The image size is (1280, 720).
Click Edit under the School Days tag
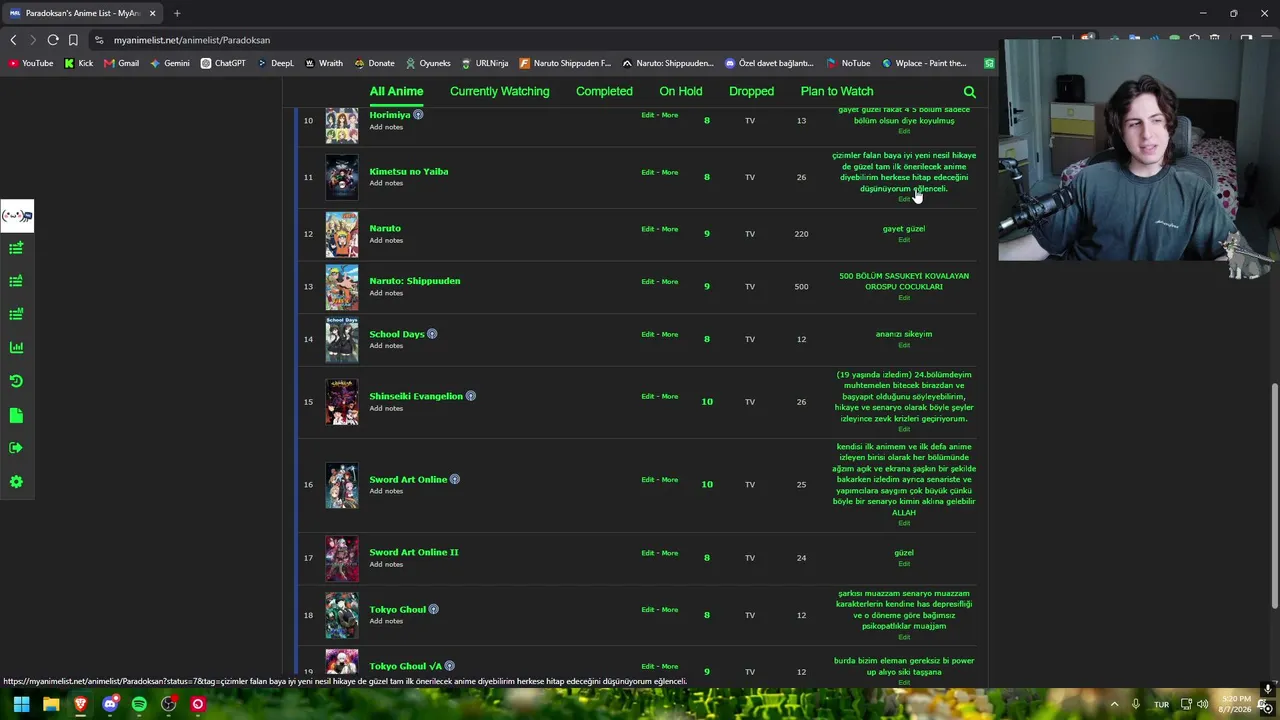pos(904,345)
